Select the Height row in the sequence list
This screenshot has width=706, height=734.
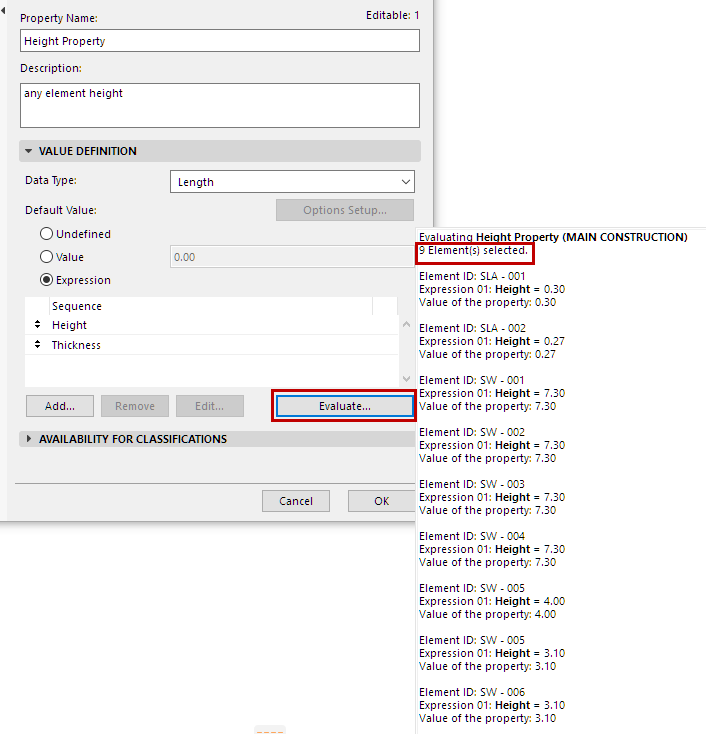pos(212,325)
